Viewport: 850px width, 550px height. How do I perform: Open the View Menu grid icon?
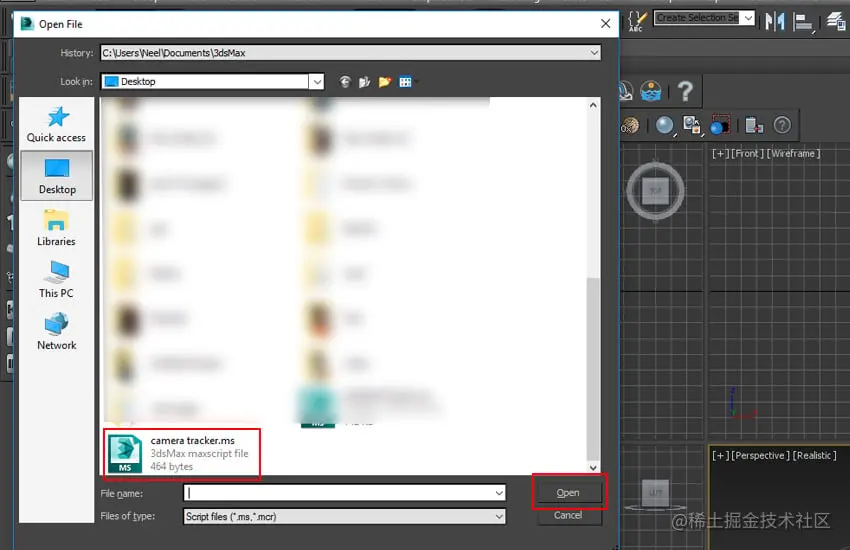[x=405, y=82]
